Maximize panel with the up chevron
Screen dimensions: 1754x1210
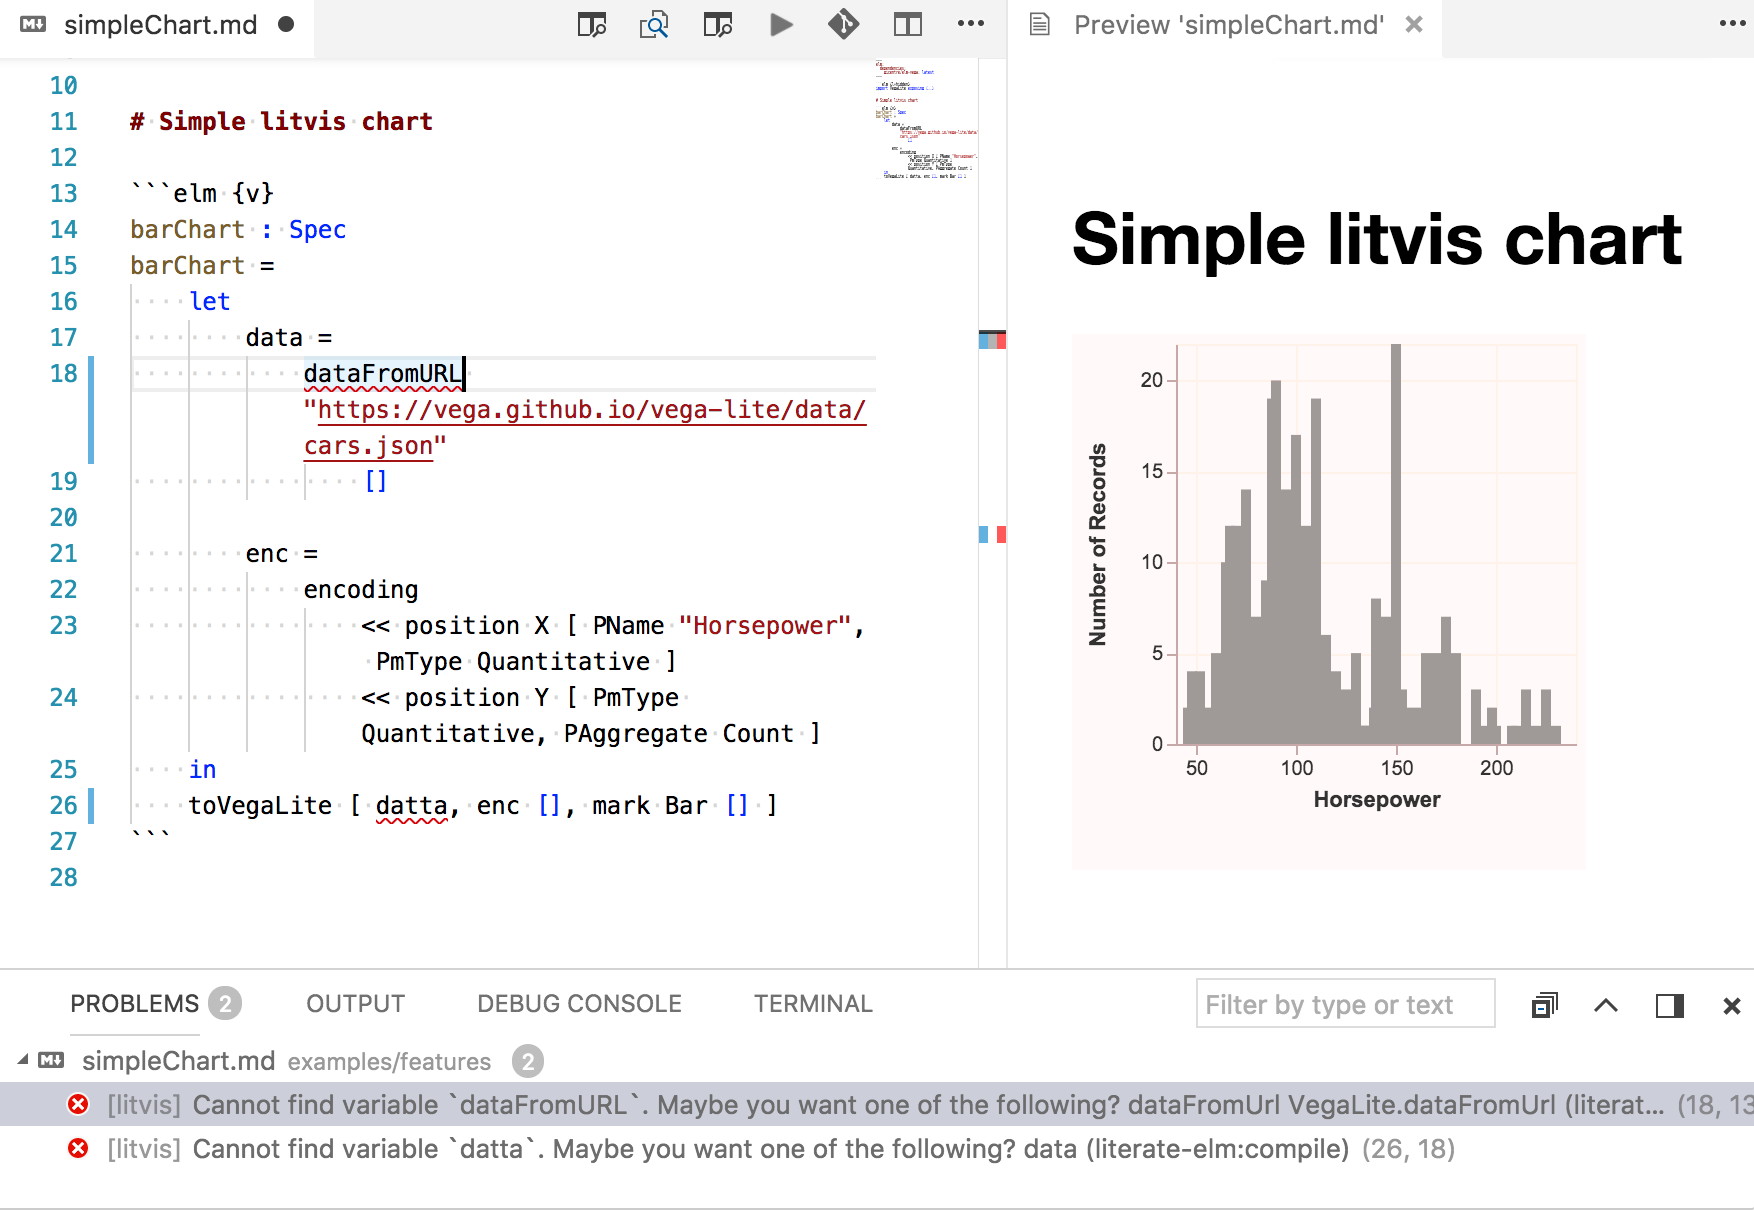(x=1606, y=1005)
